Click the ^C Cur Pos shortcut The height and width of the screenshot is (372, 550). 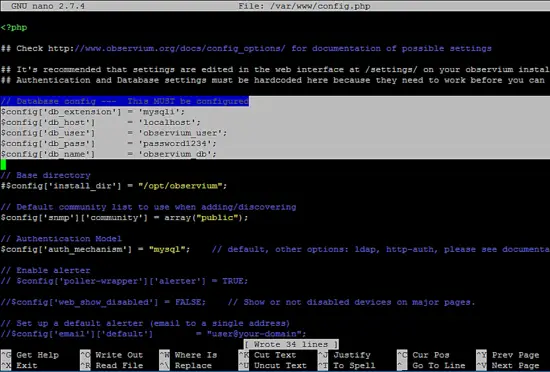[x=424, y=355]
